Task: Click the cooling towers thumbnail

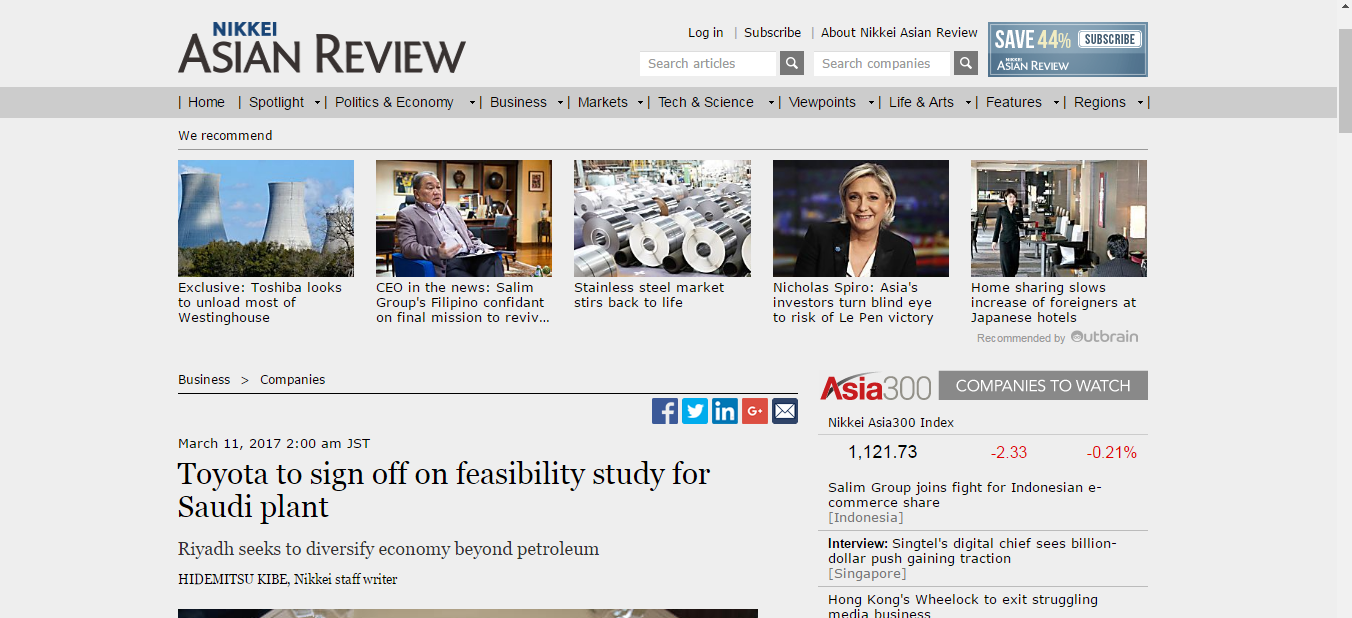Action: coord(266,218)
